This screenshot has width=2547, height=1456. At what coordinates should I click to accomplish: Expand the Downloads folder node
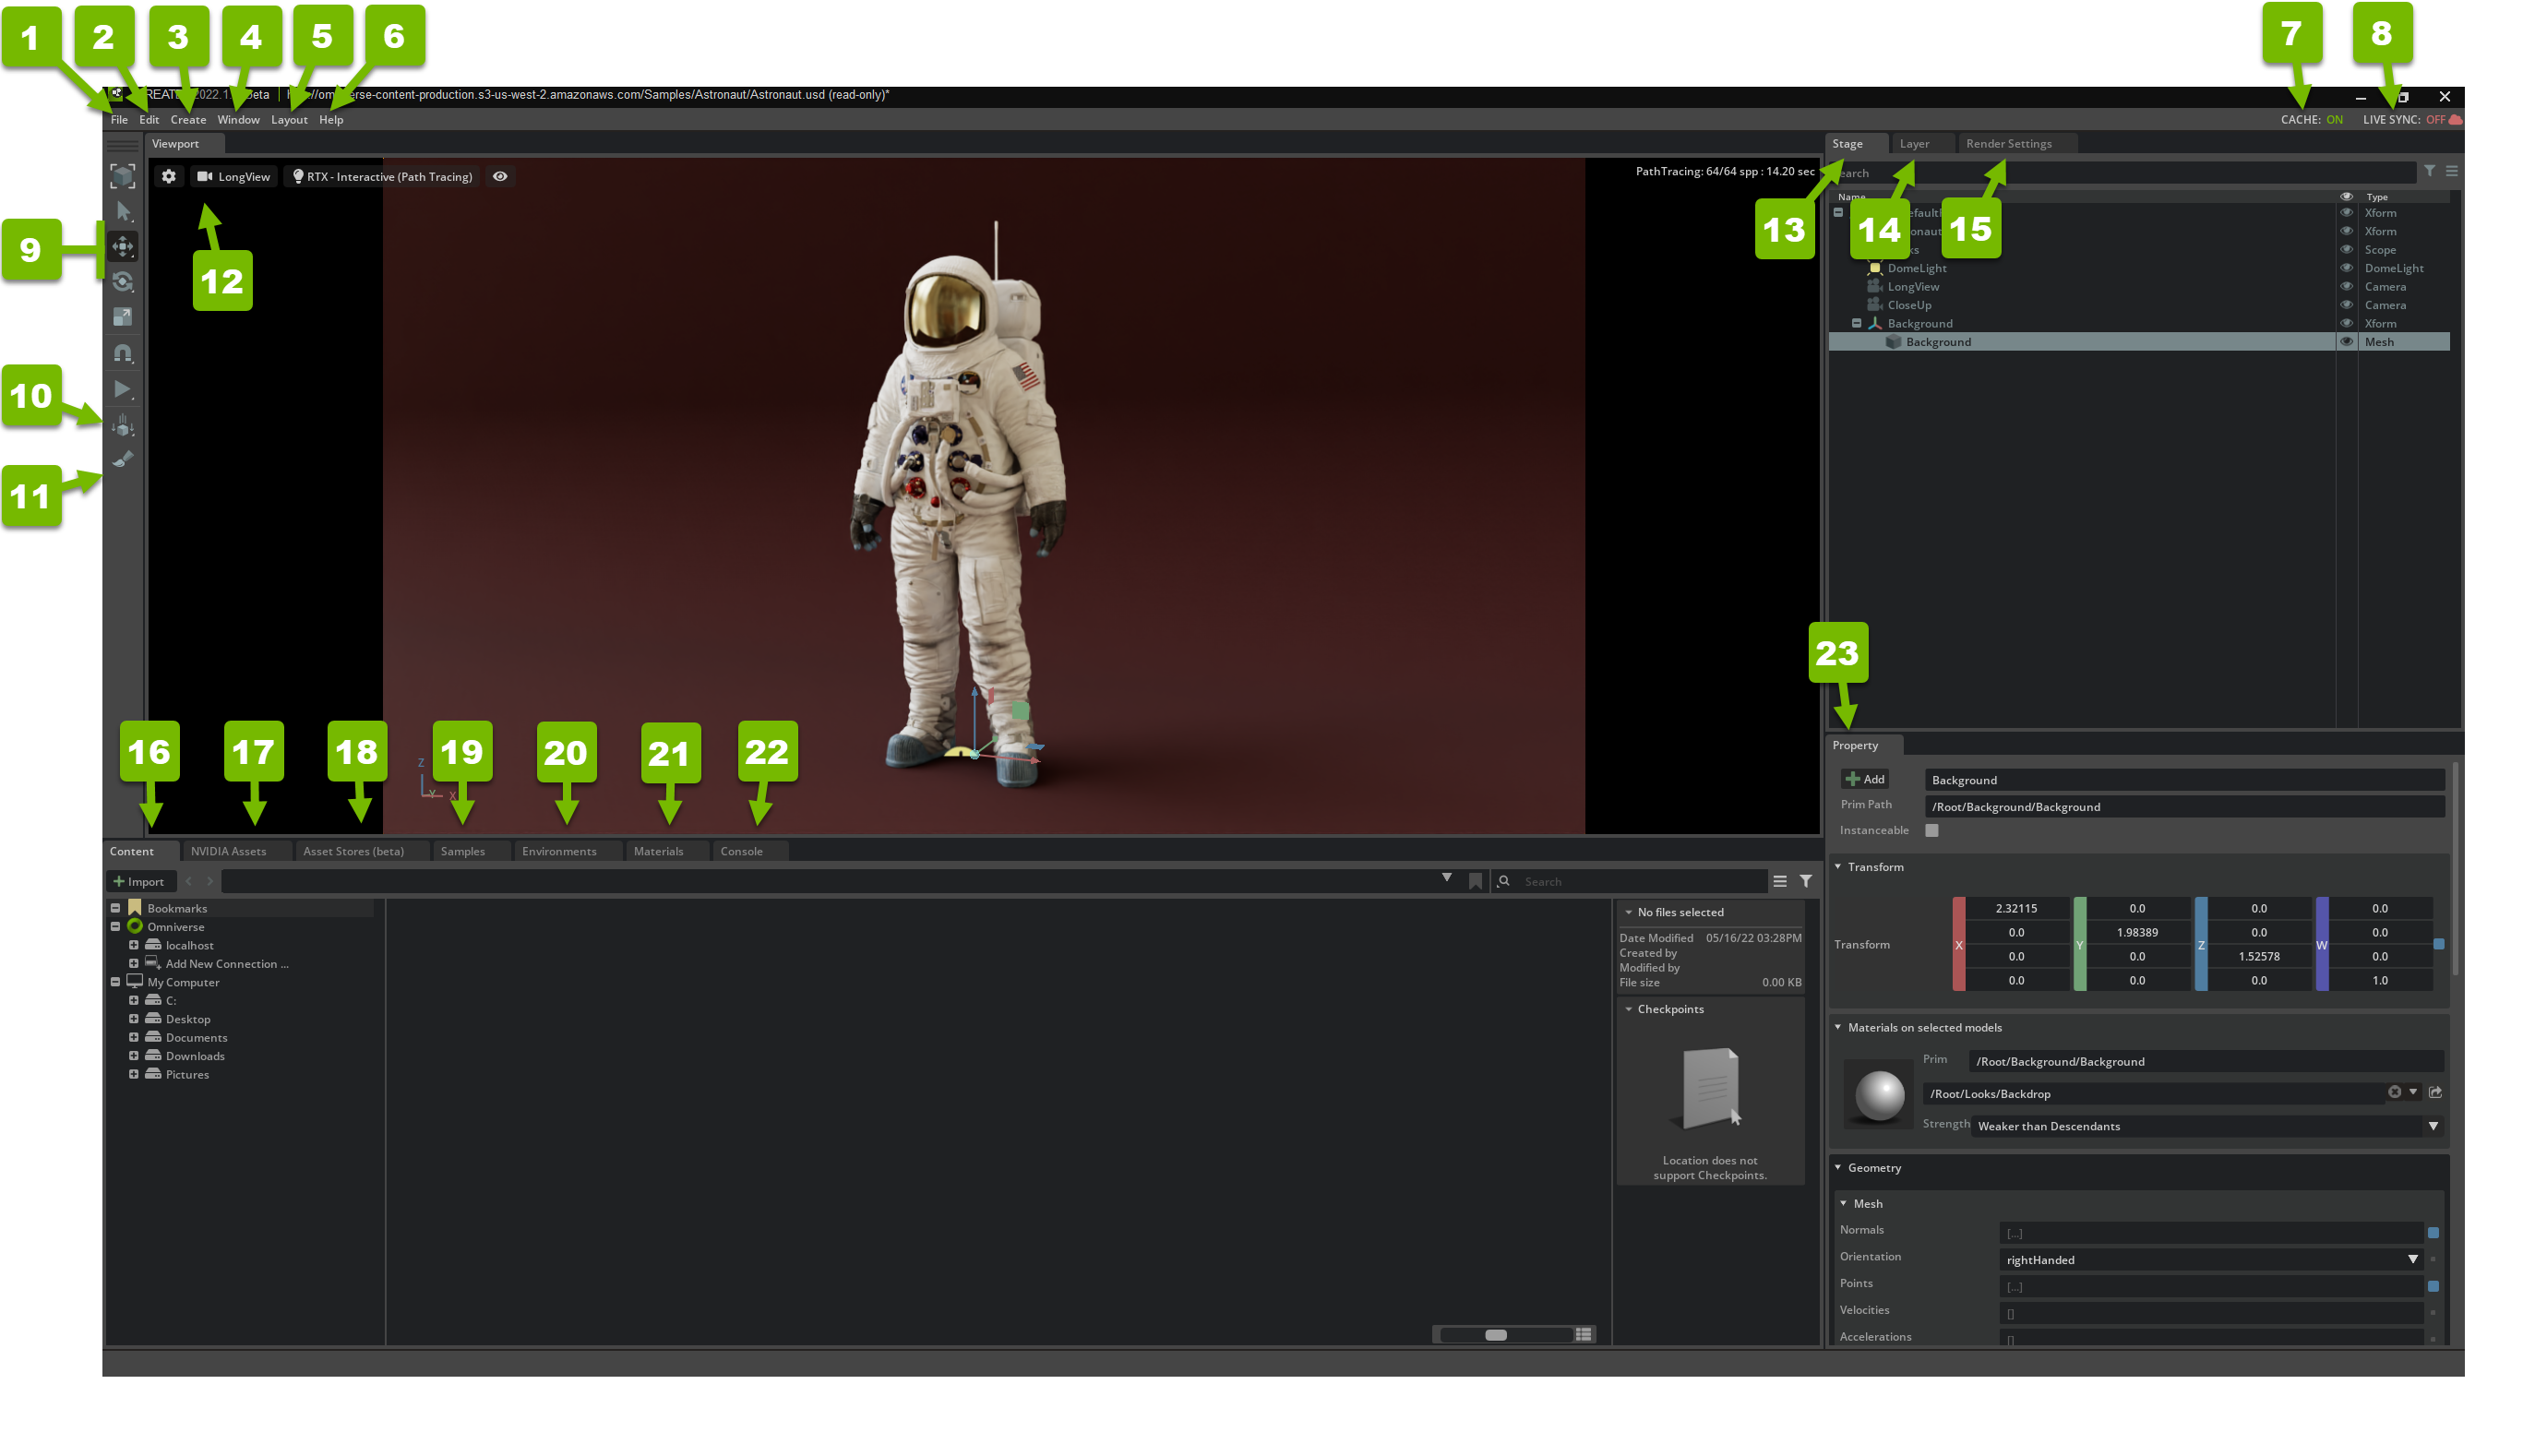(x=134, y=1056)
